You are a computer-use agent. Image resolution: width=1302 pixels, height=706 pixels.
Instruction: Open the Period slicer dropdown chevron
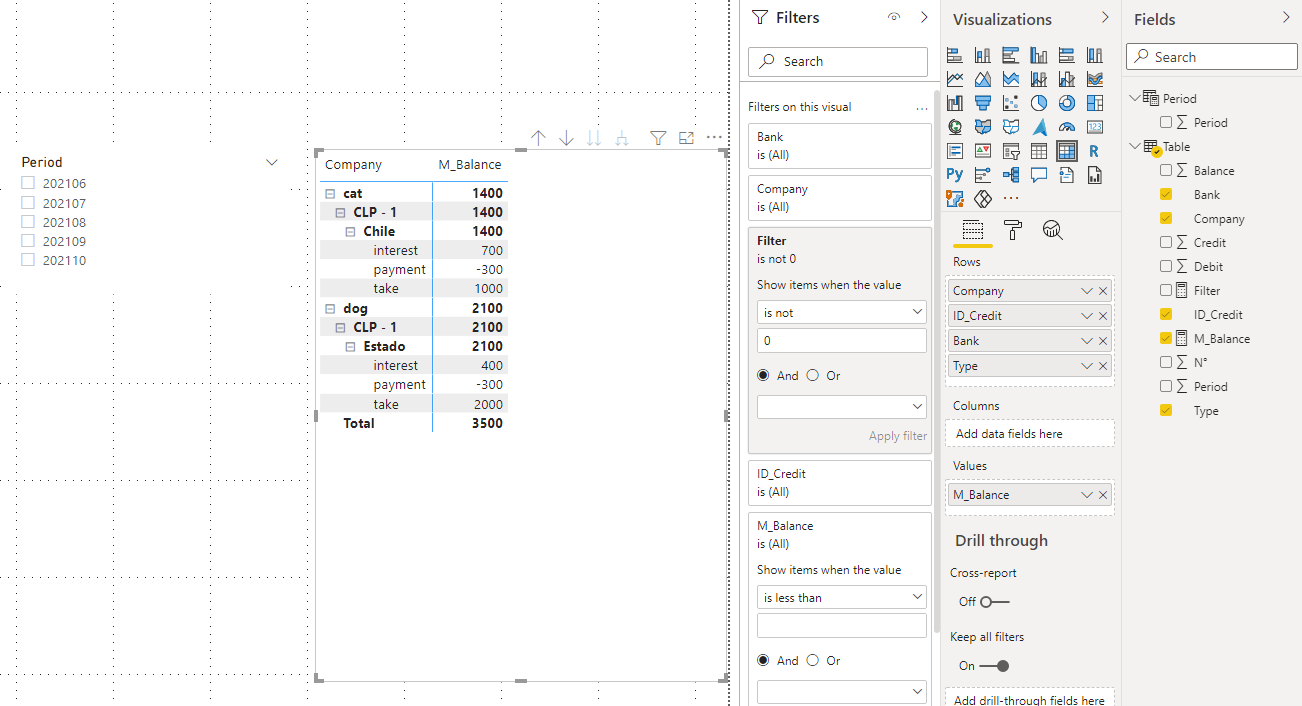coord(272,162)
